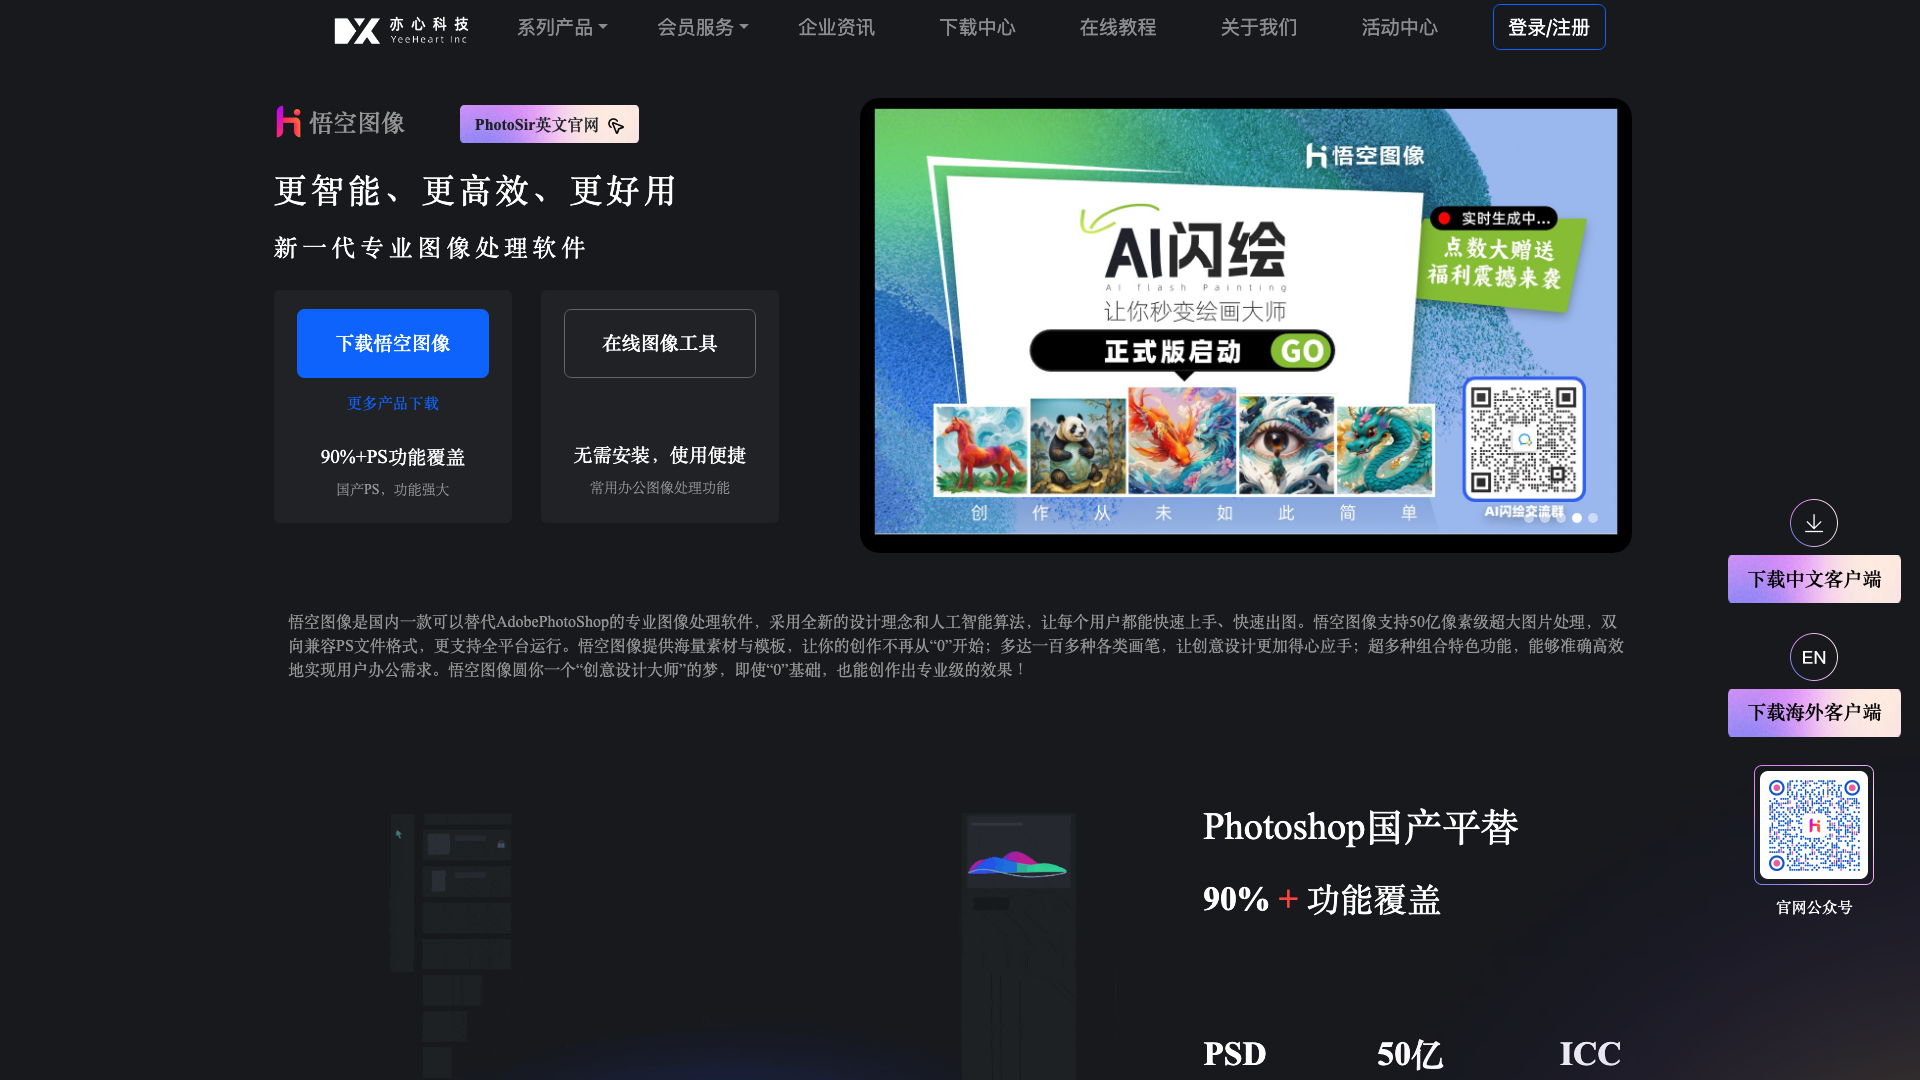
Task: Open 在线教程 from the nav bar
Action: 1118,27
